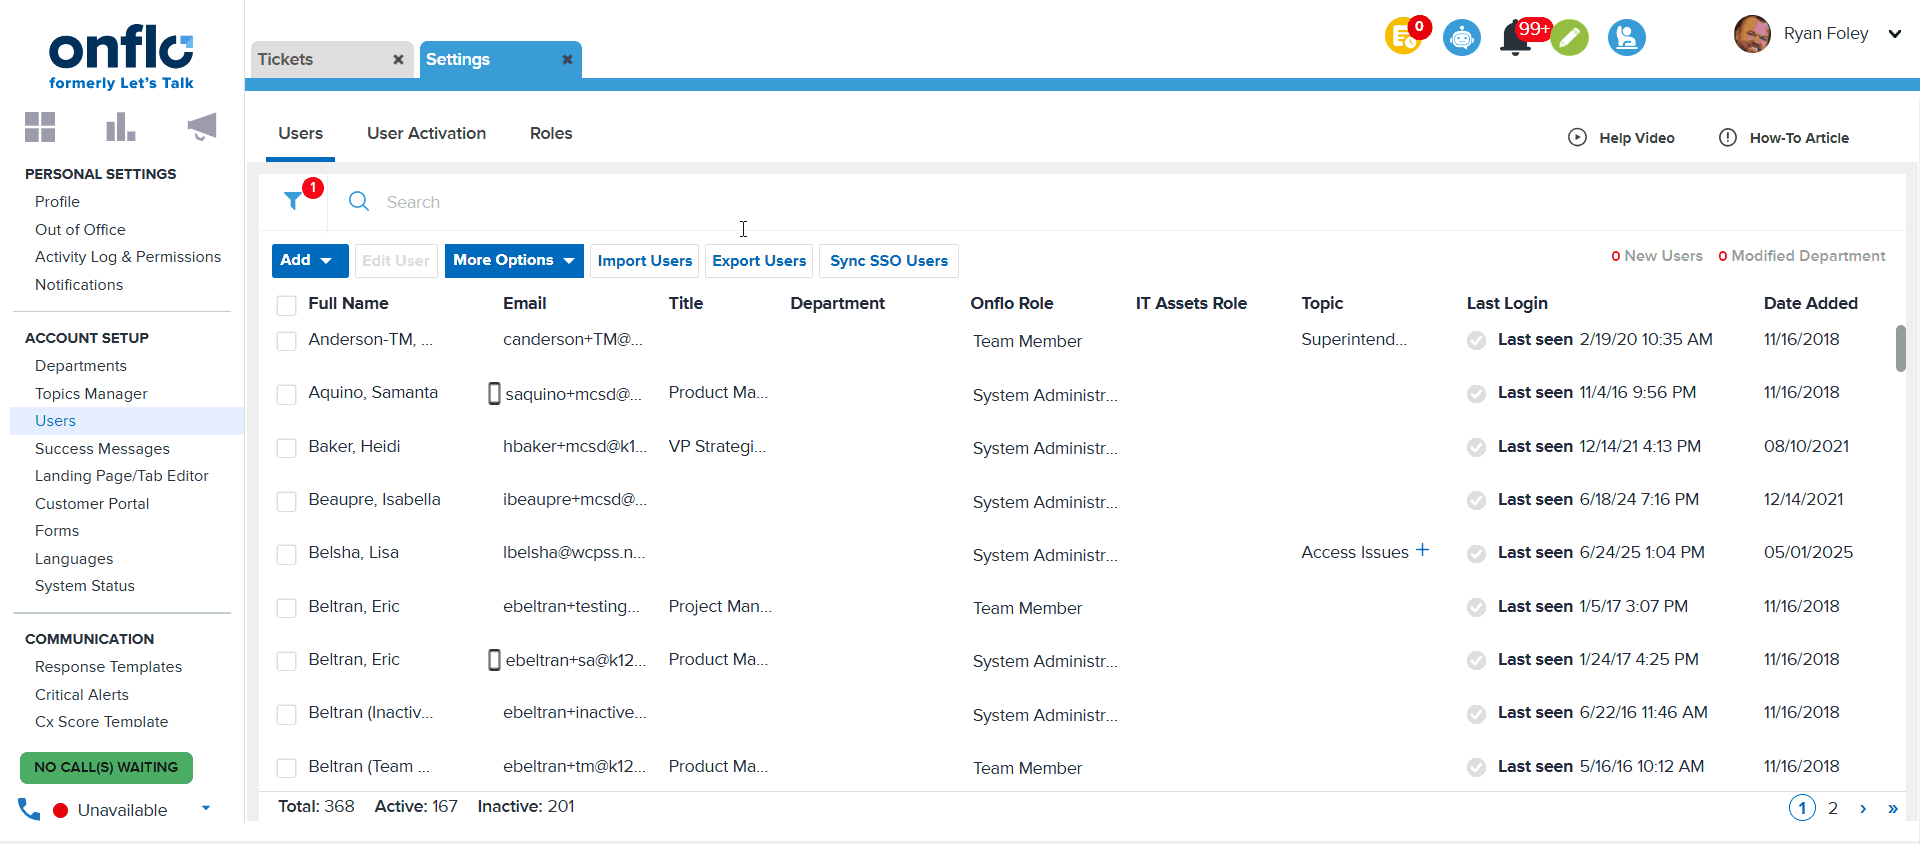Switch to the Roles tab
1920x844 pixels.
point(551,134)
